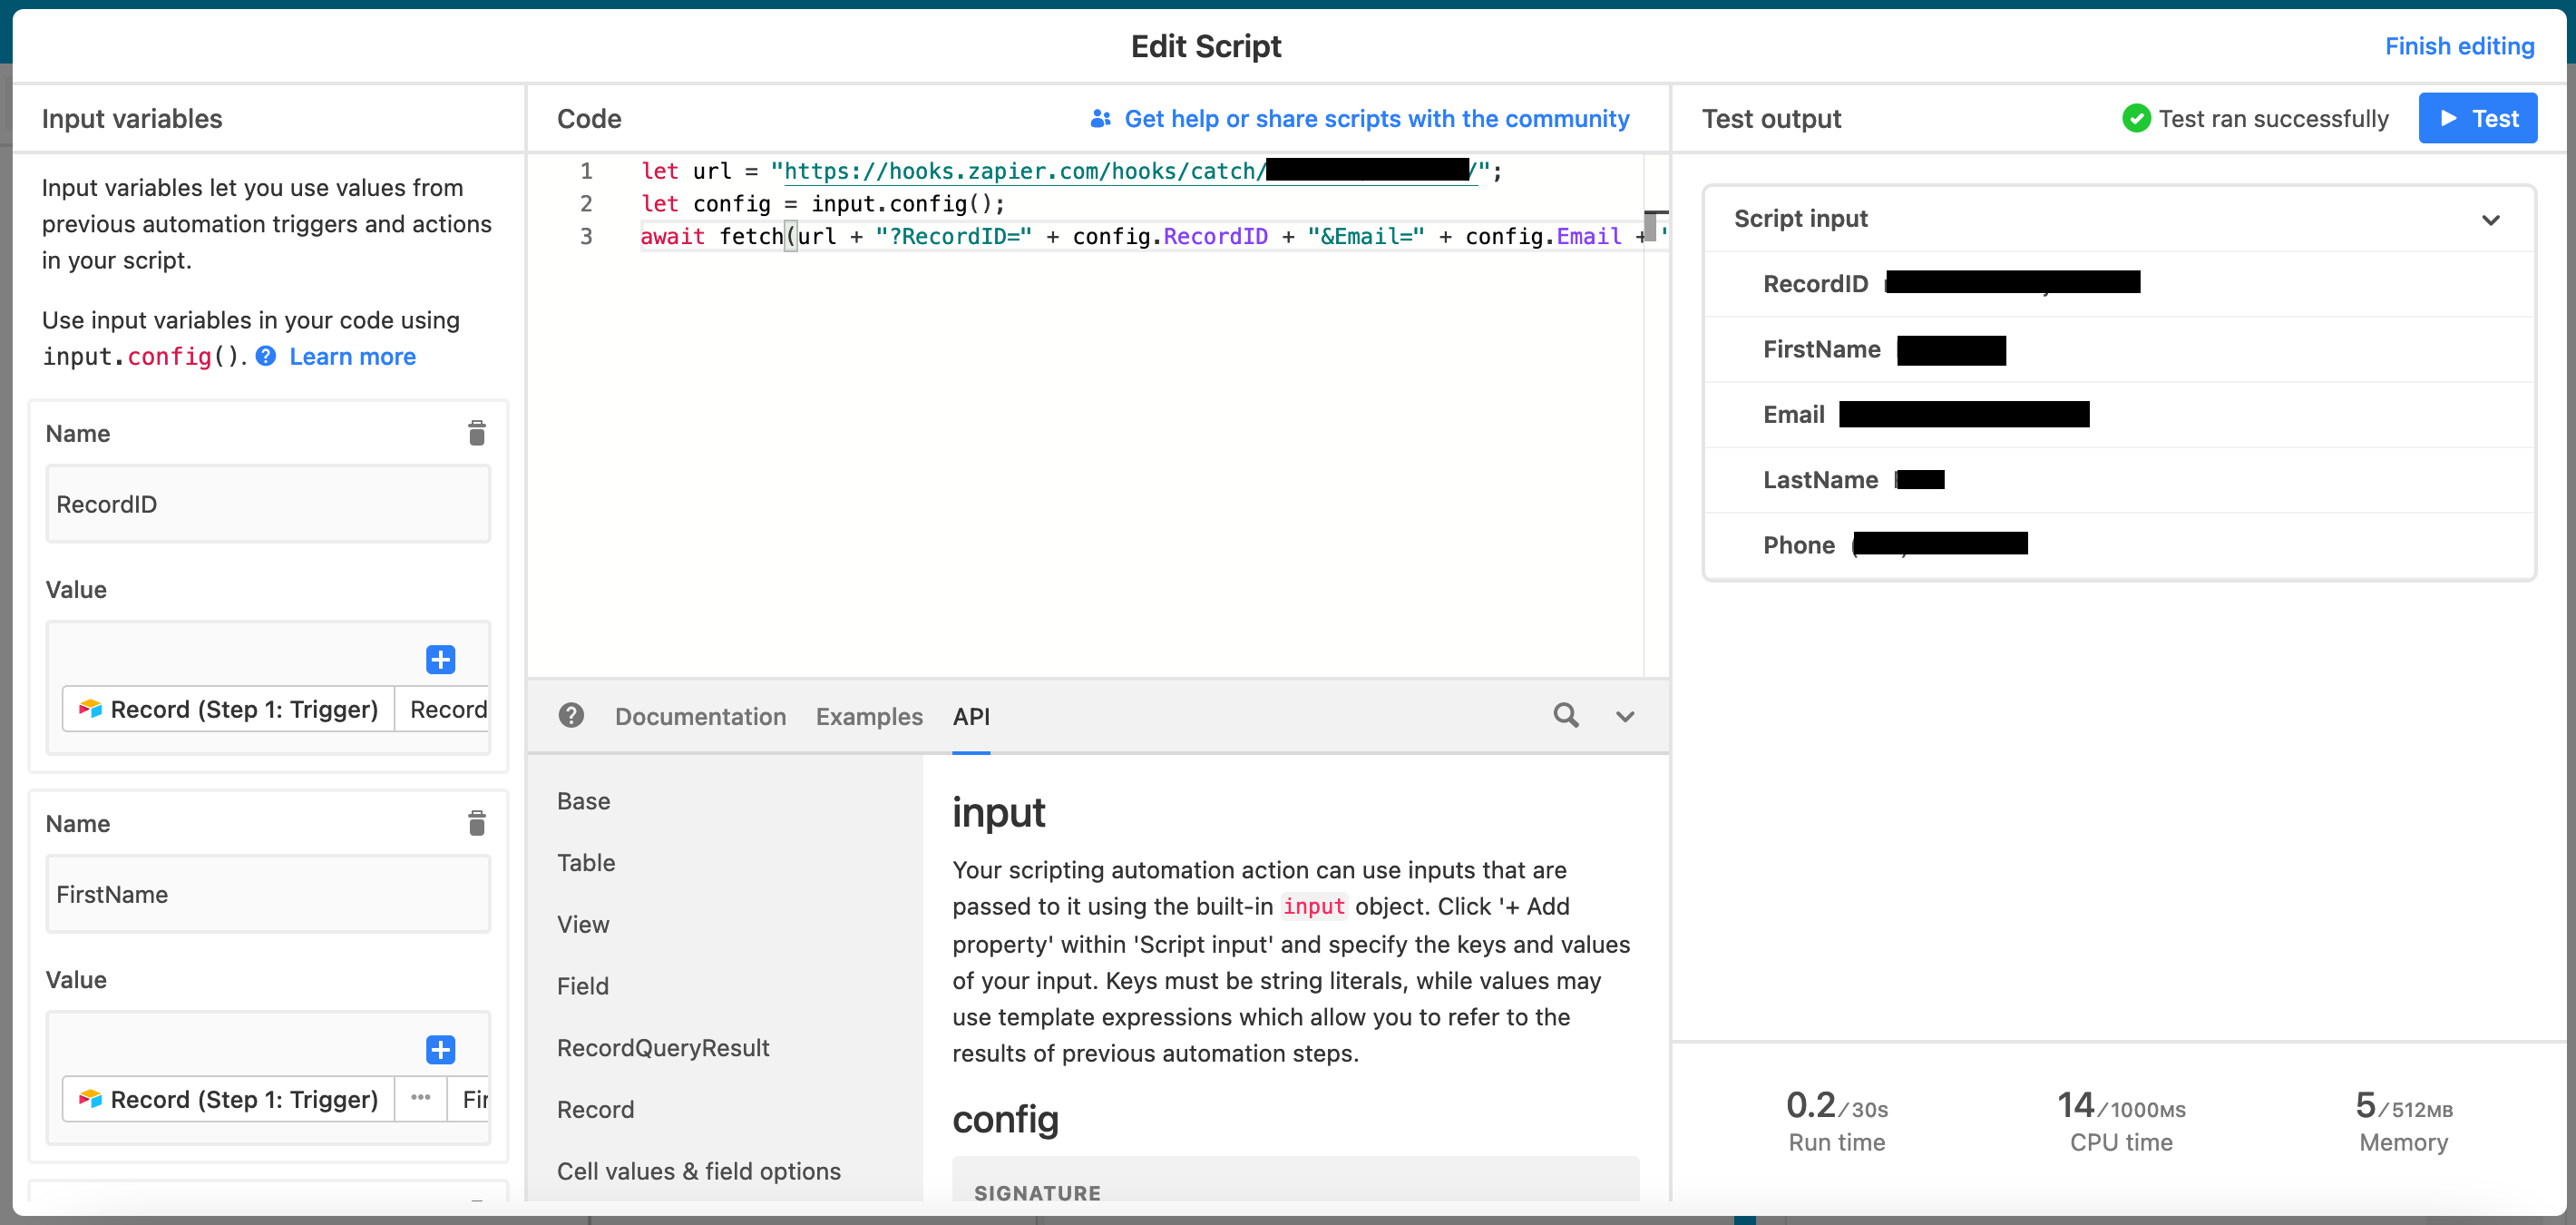Screen dimensions: 2576x1225
Task: Click the collapse chevron in API panel
Action: point(1625,715)
